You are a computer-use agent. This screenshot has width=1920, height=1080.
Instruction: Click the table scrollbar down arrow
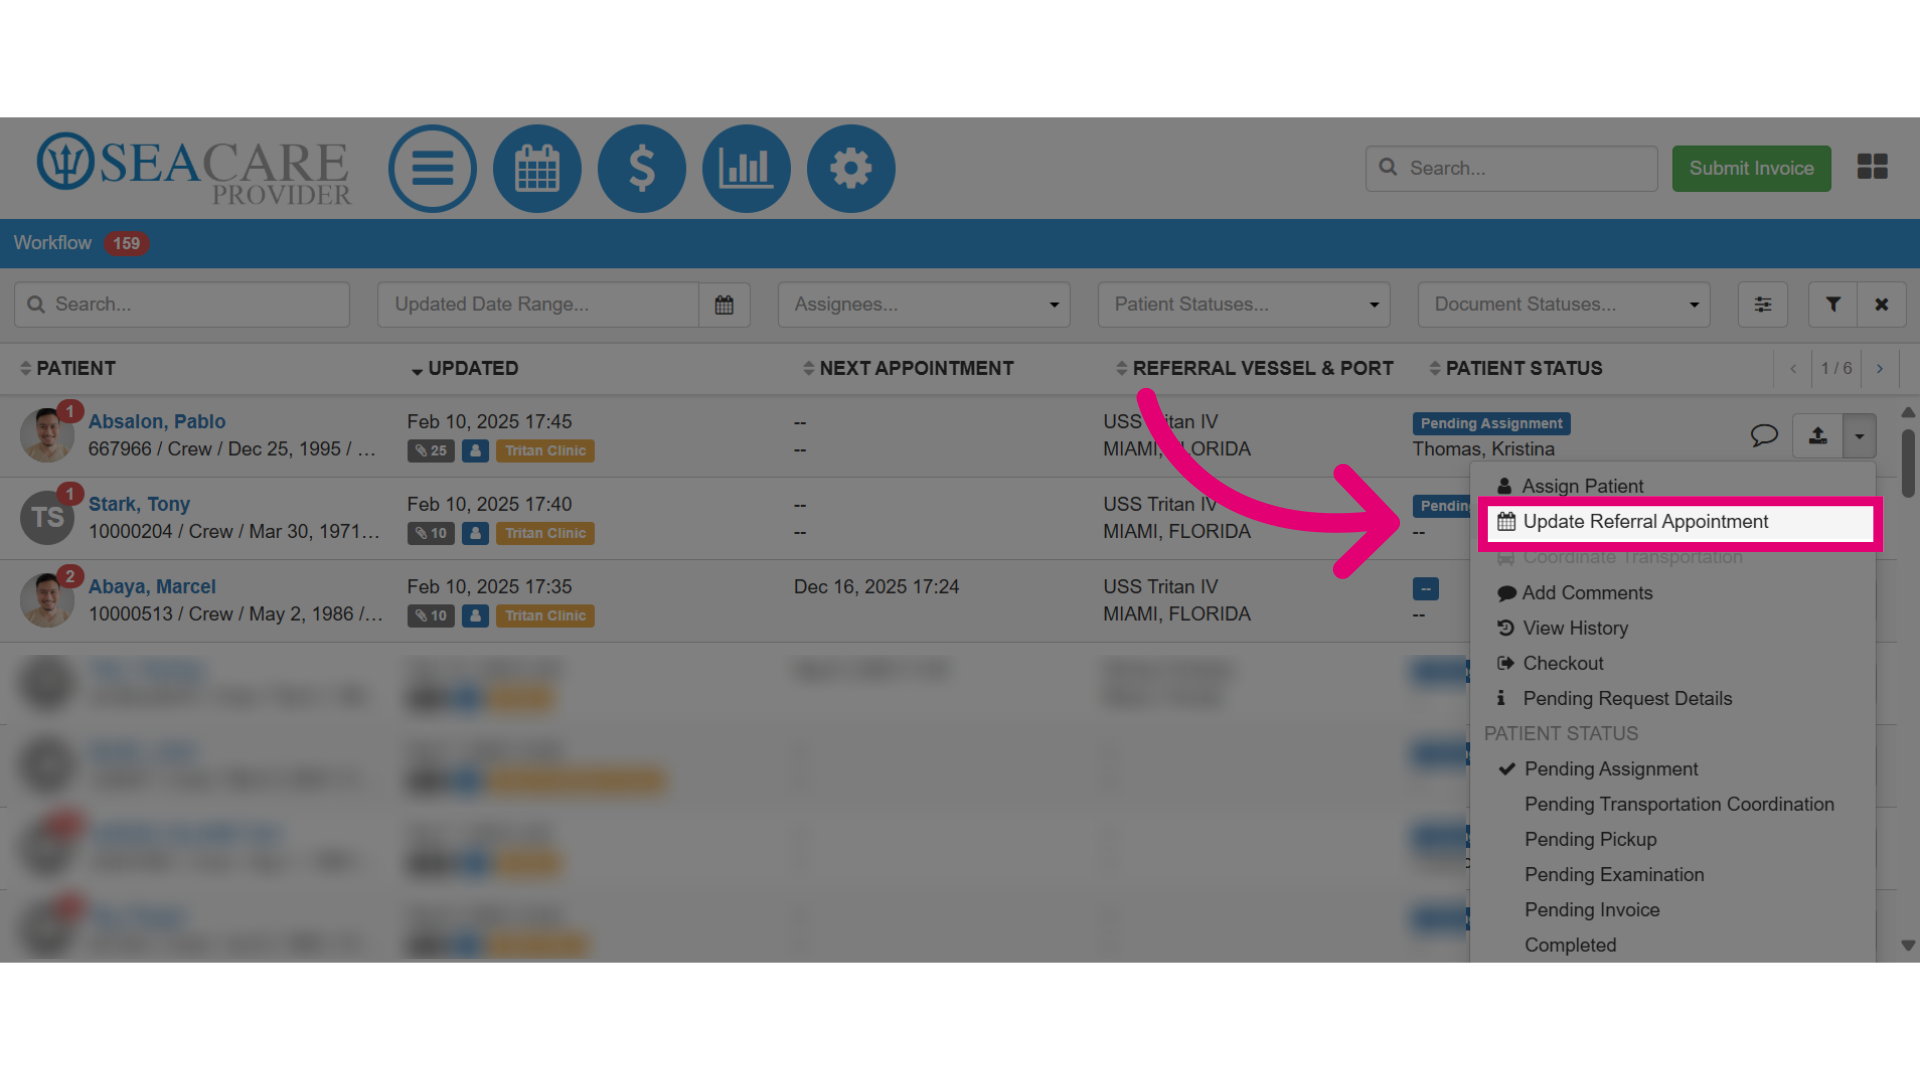1908,945
